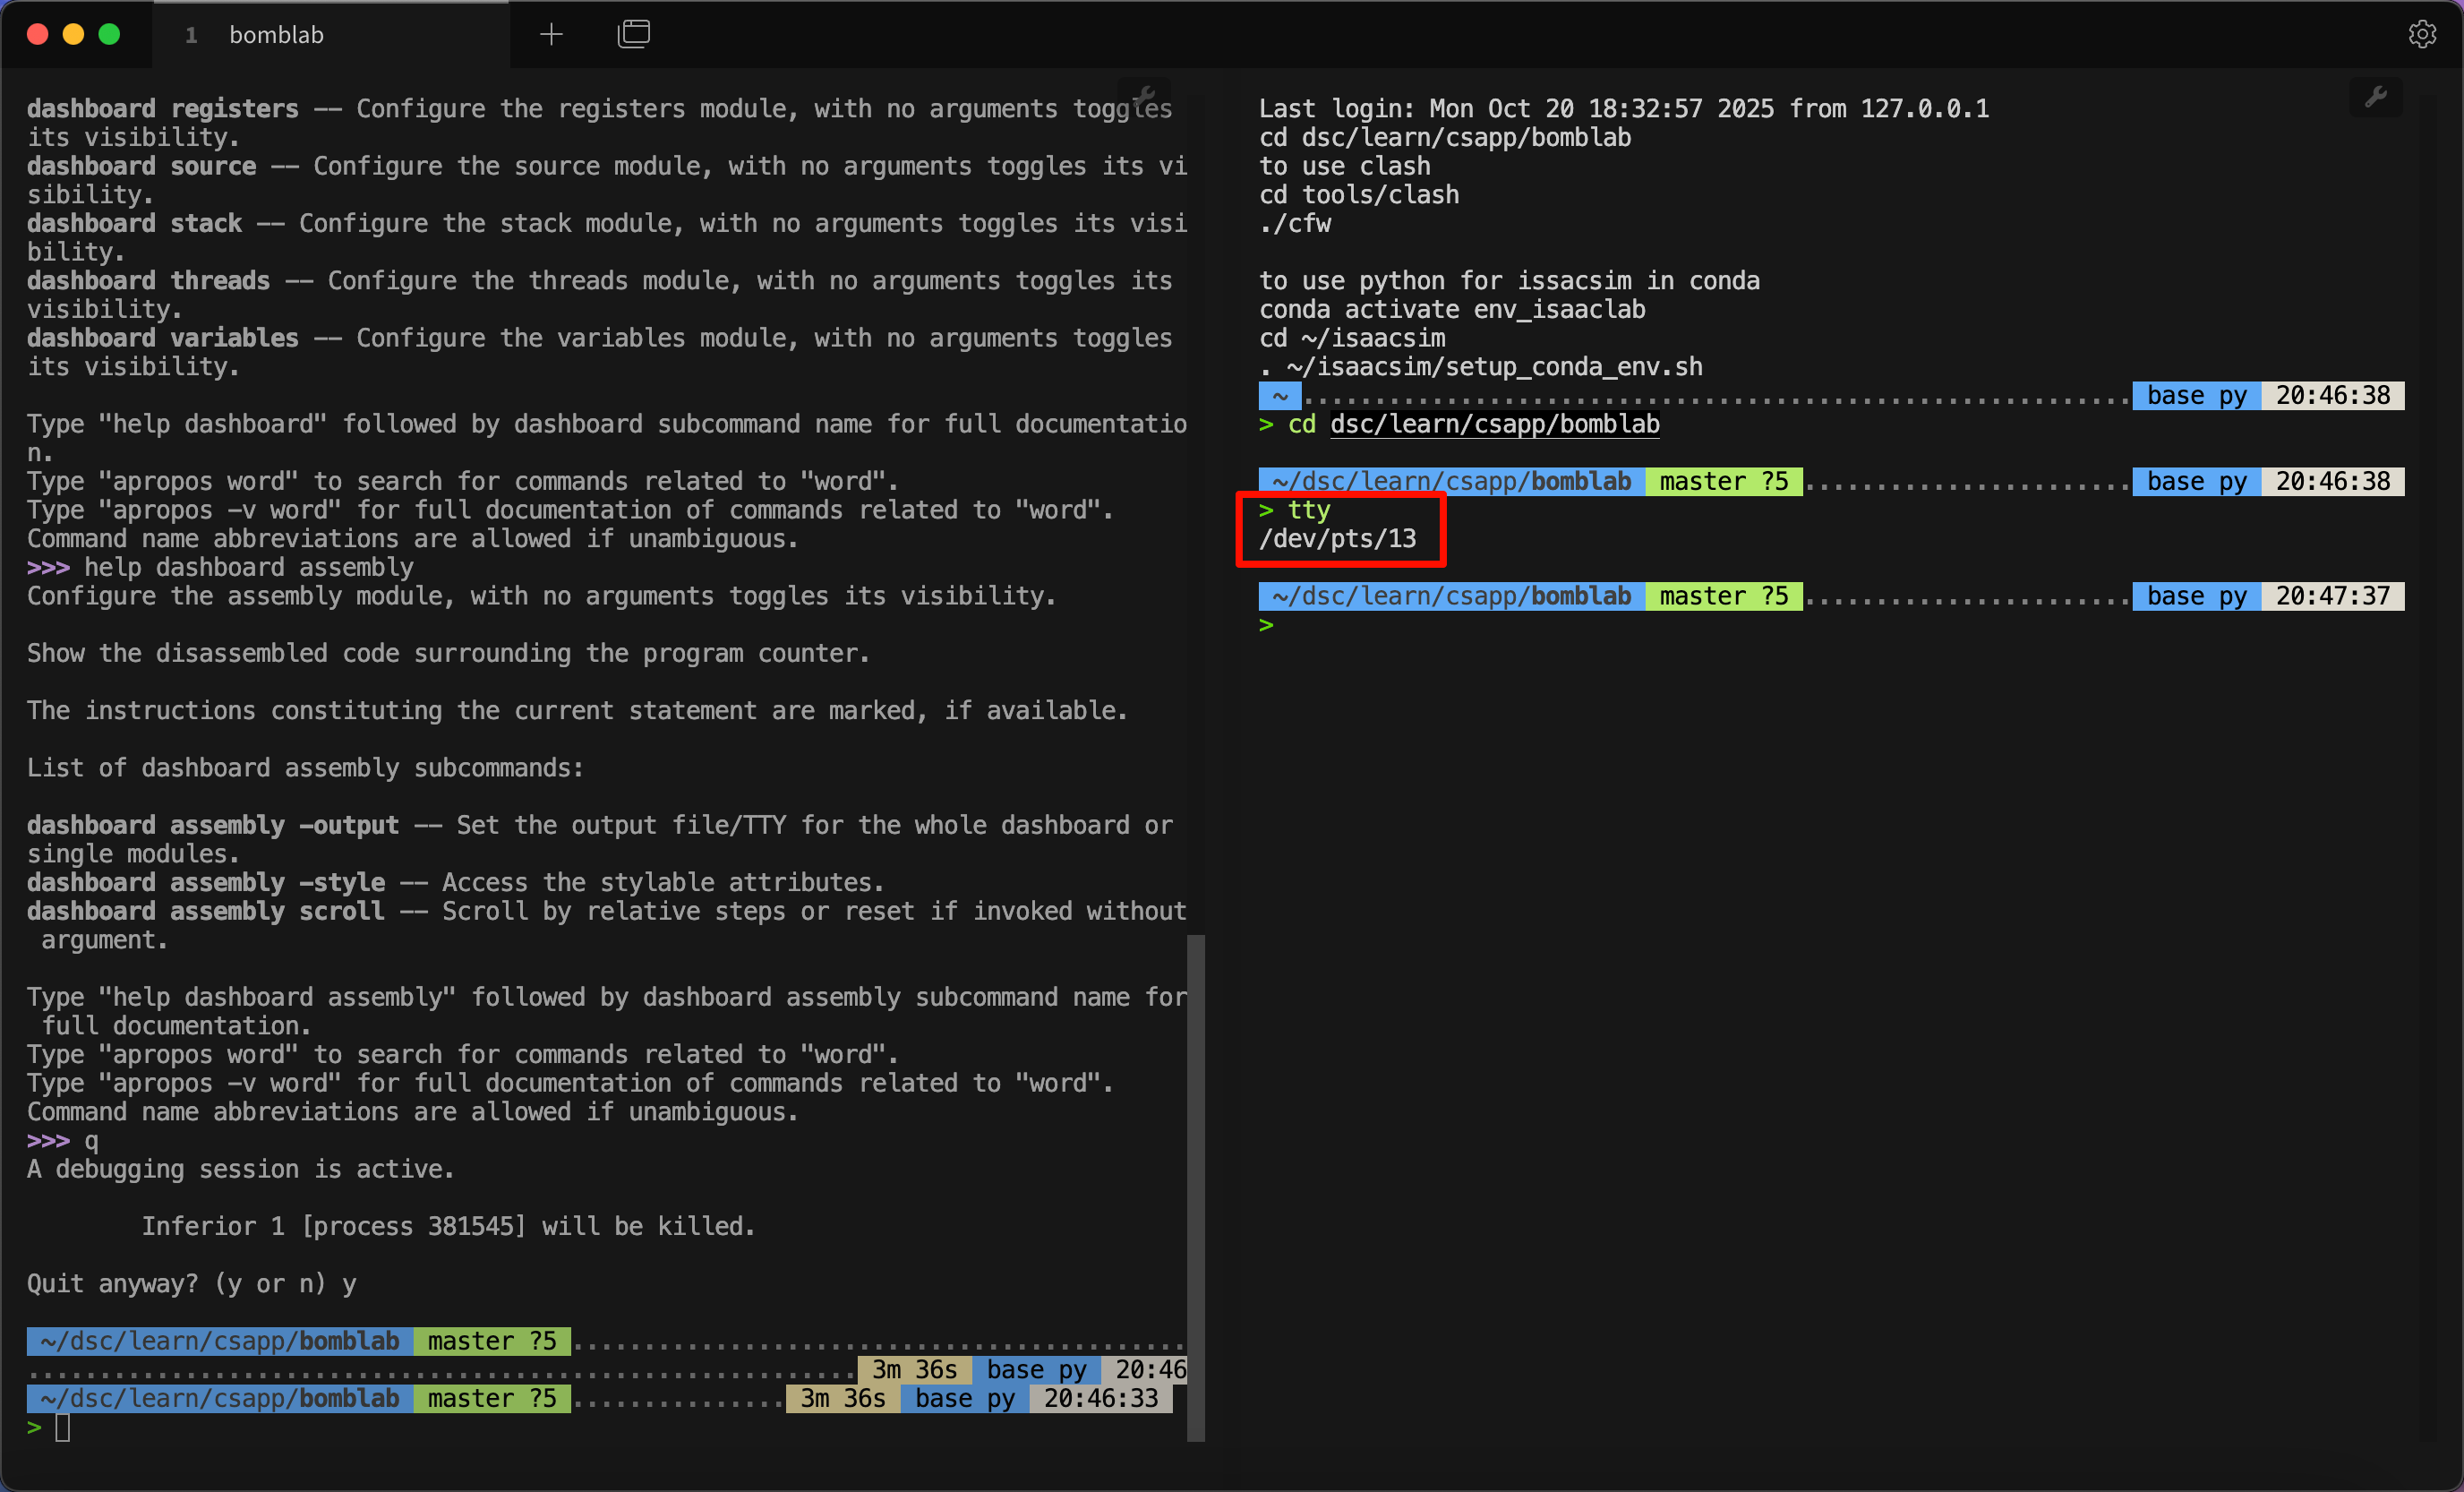Click the underlined dsc/learn/csapp/bomblab path
2464x1492 pixels.
point(1494,424)
